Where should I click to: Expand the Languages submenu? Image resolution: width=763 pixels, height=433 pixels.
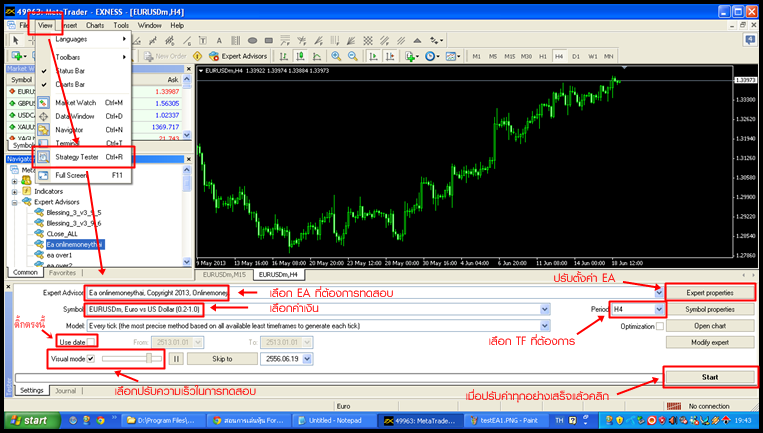pos(84,39)
